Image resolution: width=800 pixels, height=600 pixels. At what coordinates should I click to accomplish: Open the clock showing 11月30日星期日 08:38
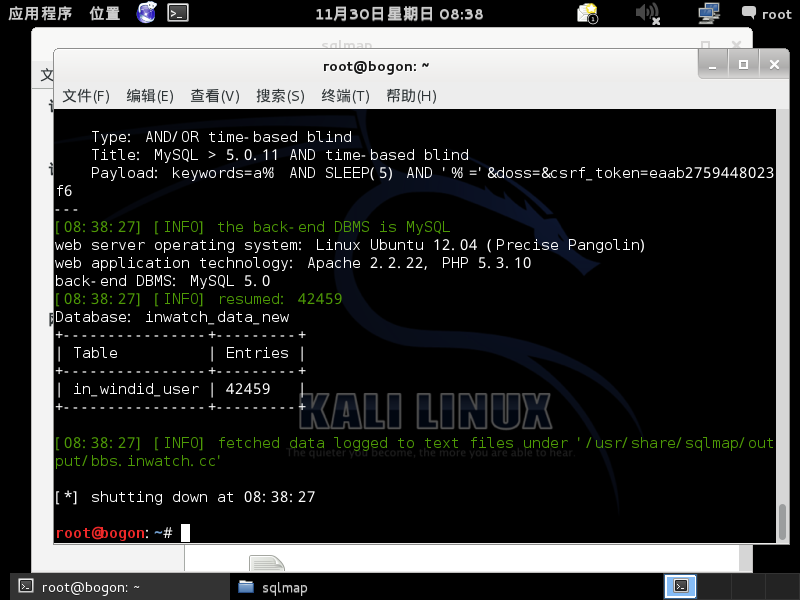pos(399,13)
